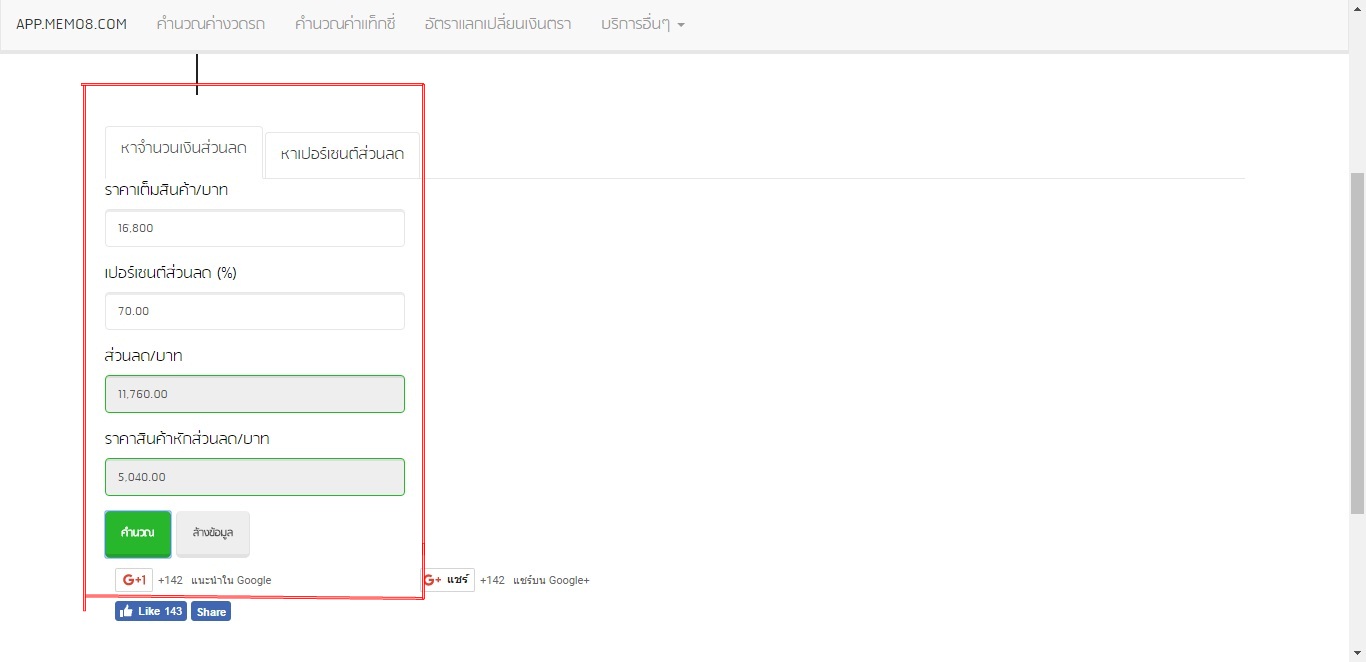Image resolution: width=1366 pixels, height=662 pixels.
Task: Open คำนวณค่างวดรถ menu item
Action: point(211,24)
